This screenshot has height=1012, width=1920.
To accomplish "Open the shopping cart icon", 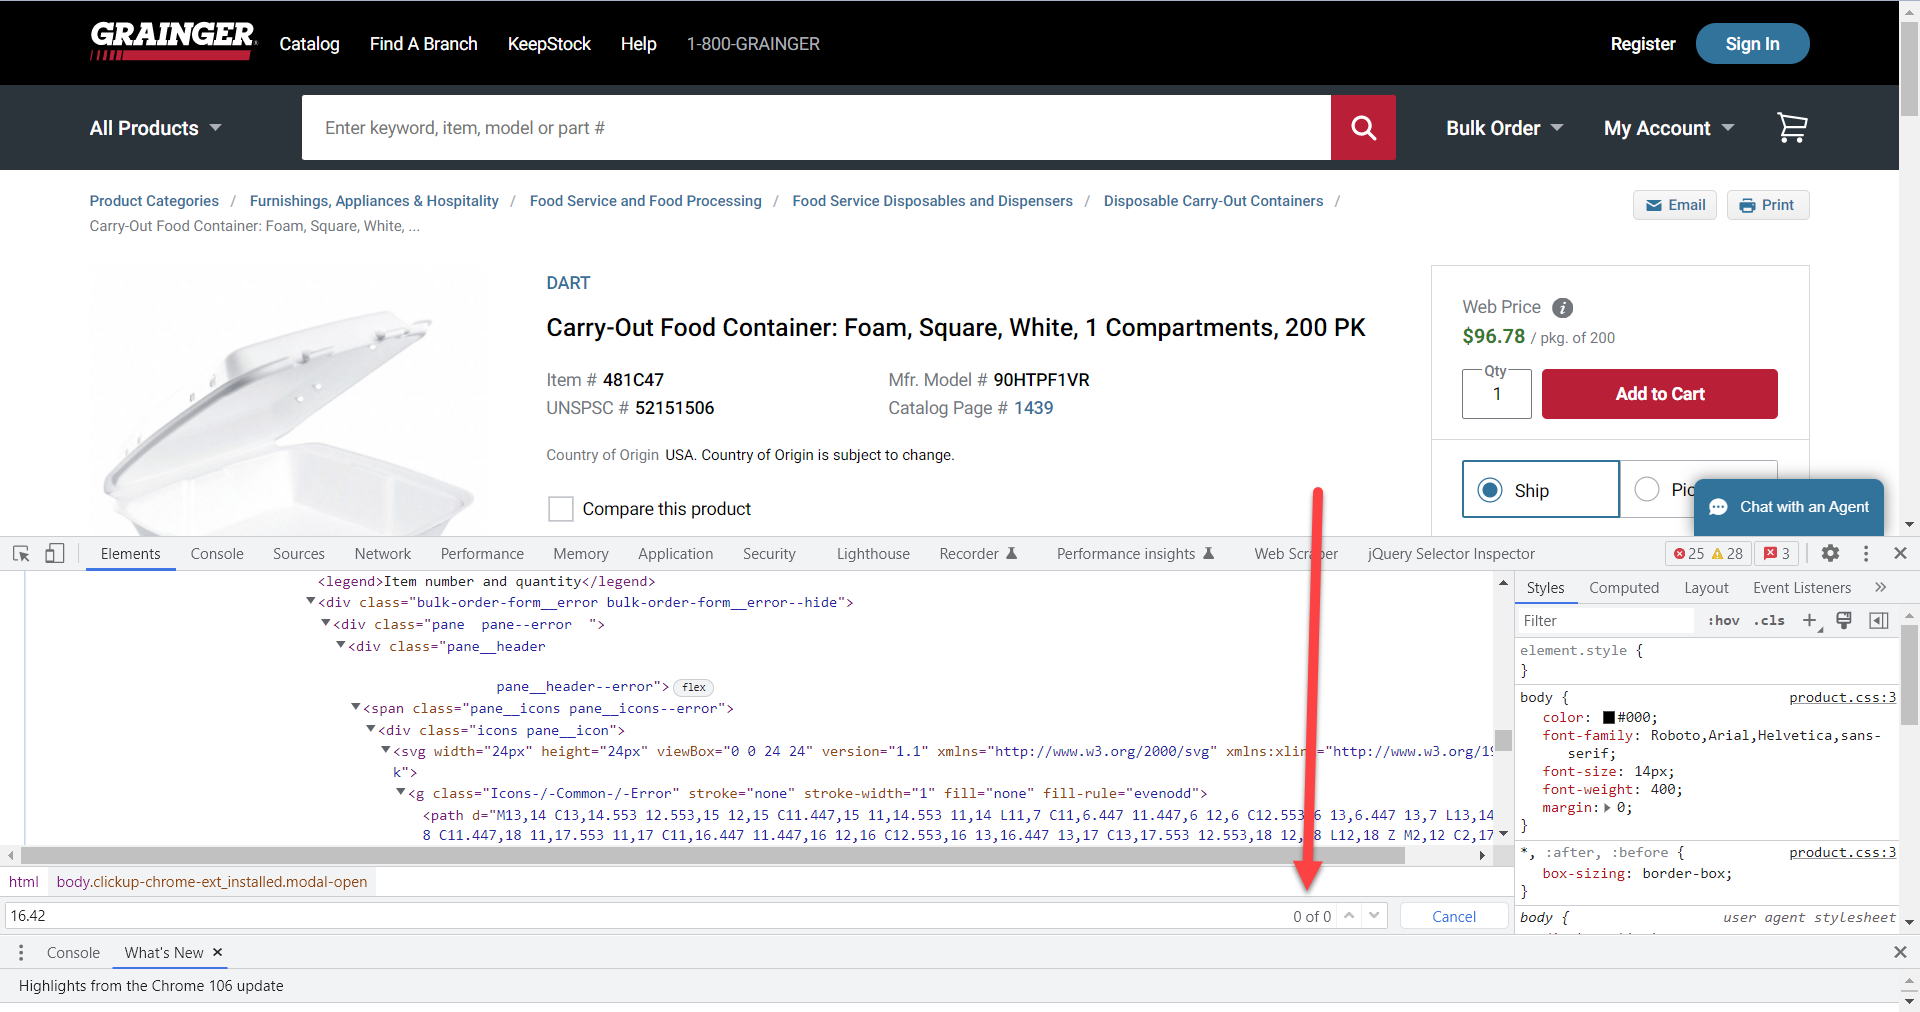I will 1792,127.
